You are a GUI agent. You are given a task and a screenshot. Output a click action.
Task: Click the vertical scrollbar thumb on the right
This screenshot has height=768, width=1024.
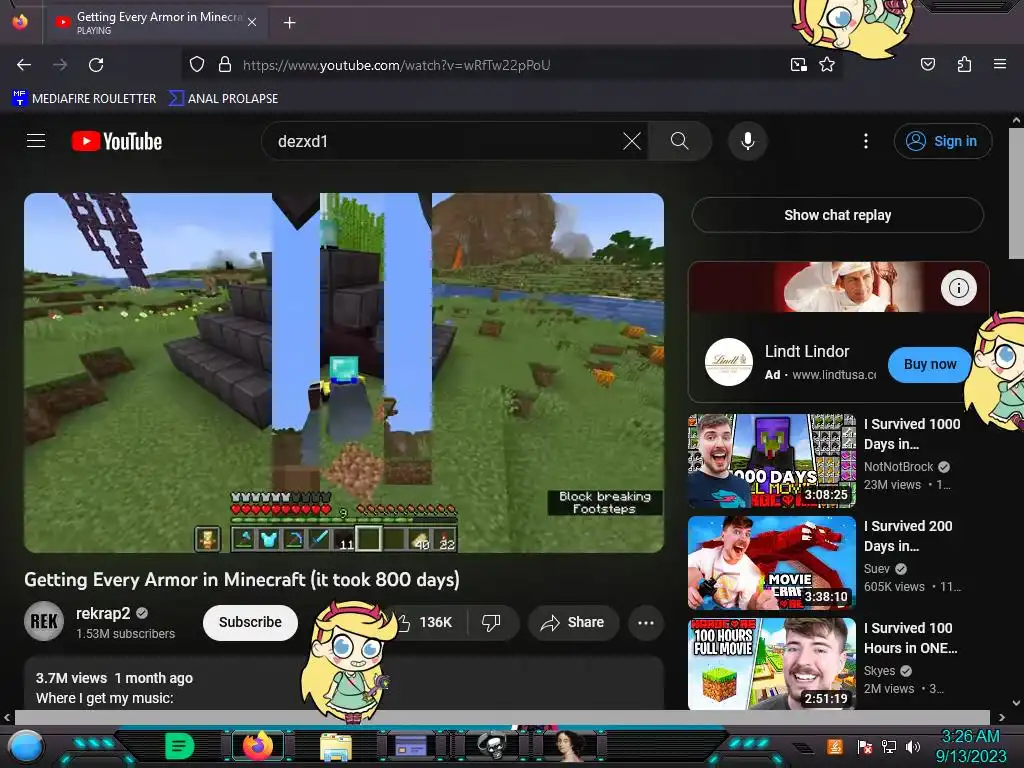(x=1016, y=193)
